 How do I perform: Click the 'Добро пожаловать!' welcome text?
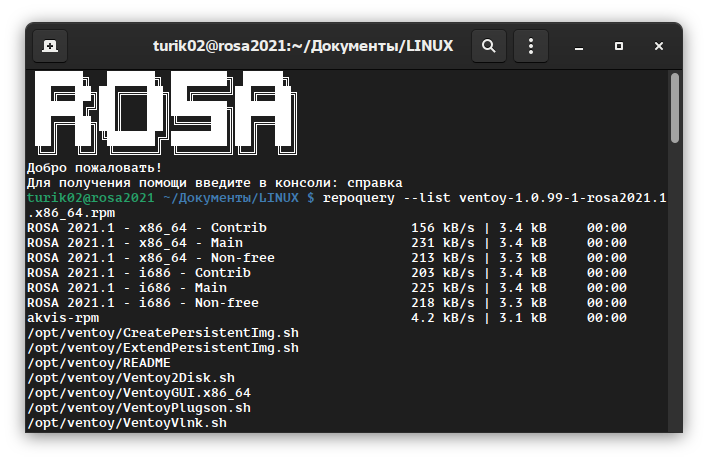coord(94,168)
